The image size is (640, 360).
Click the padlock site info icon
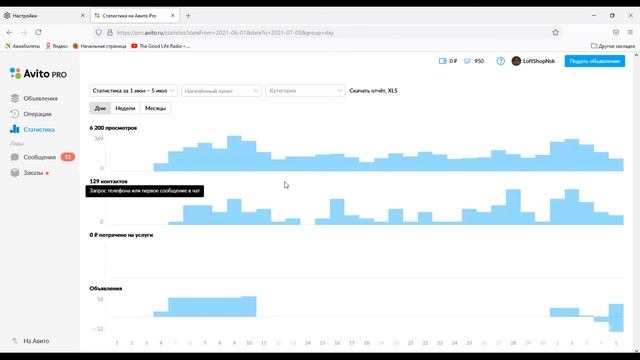(x=110, y=32)
